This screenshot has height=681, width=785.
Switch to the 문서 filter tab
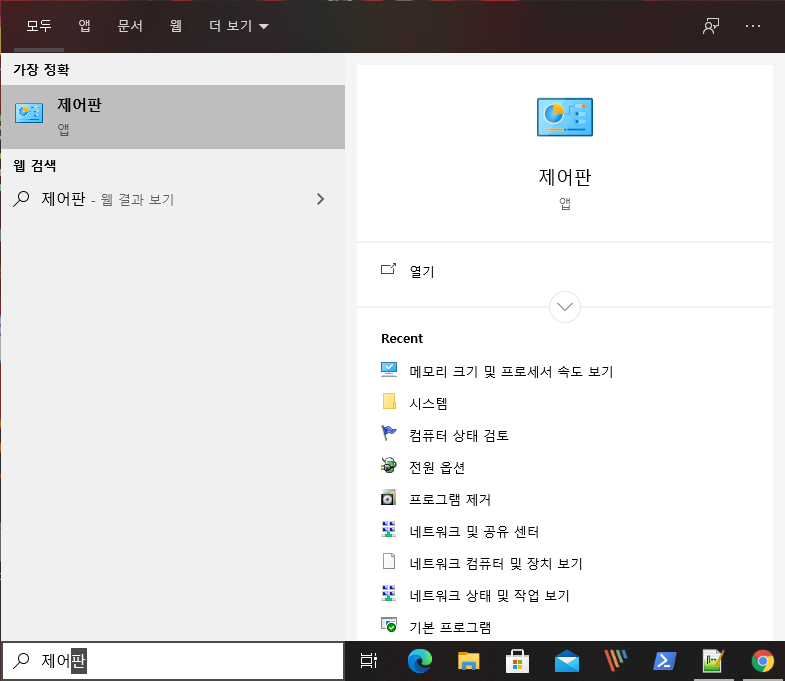130,26
